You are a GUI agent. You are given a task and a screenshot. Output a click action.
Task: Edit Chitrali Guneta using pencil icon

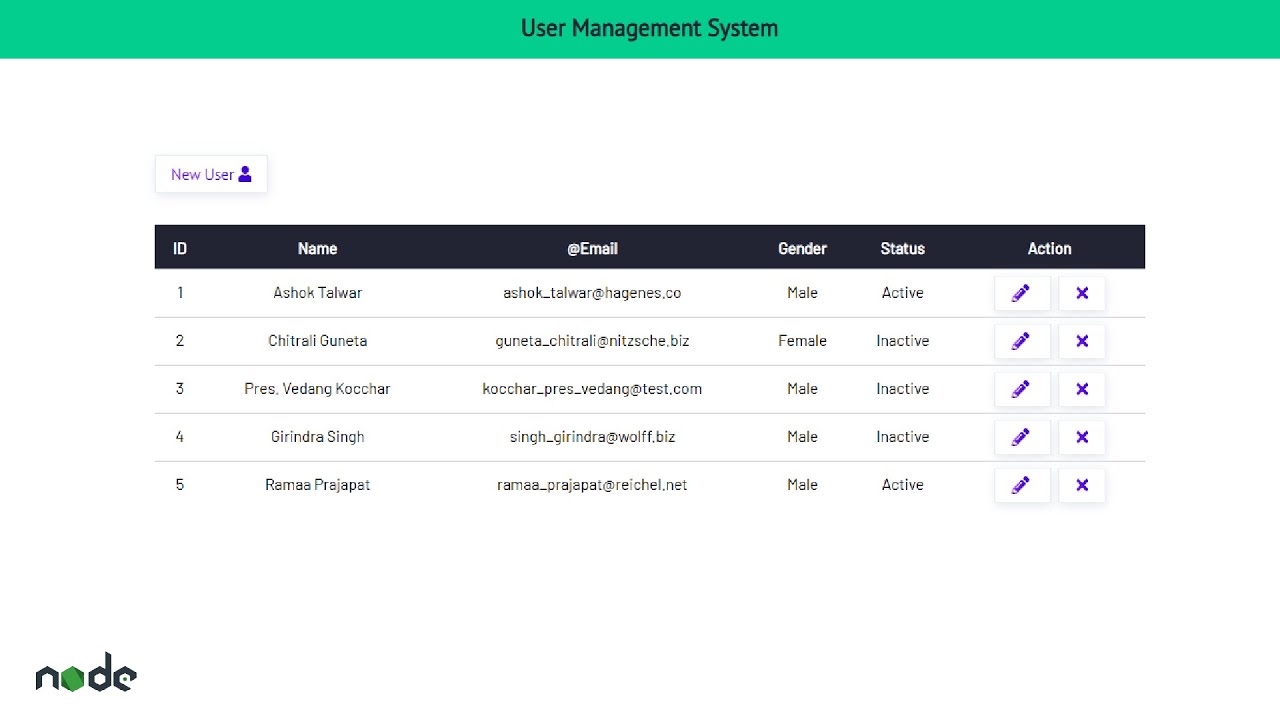click(x=1022, y=341)
